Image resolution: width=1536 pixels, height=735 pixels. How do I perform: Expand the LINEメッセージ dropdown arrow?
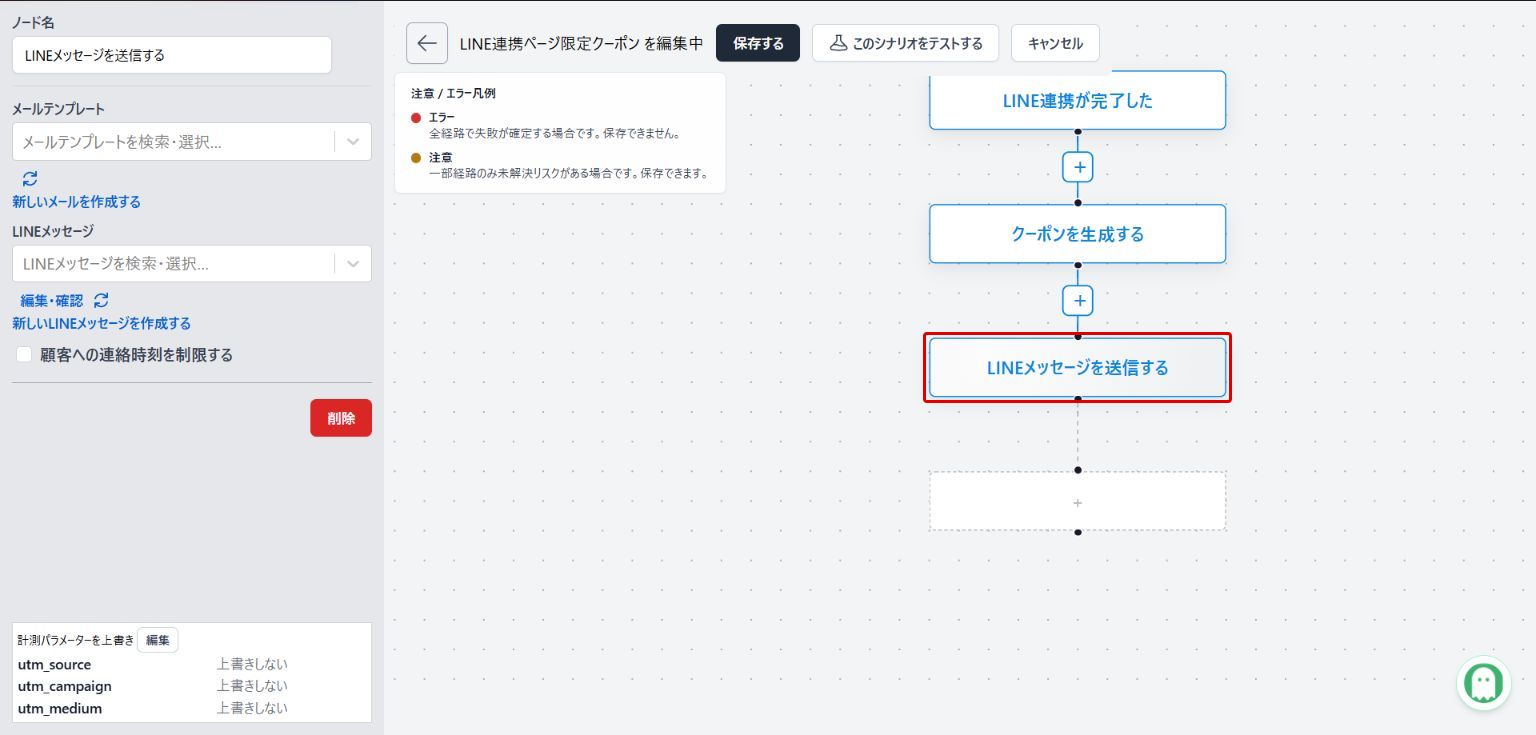click(353, 264)
